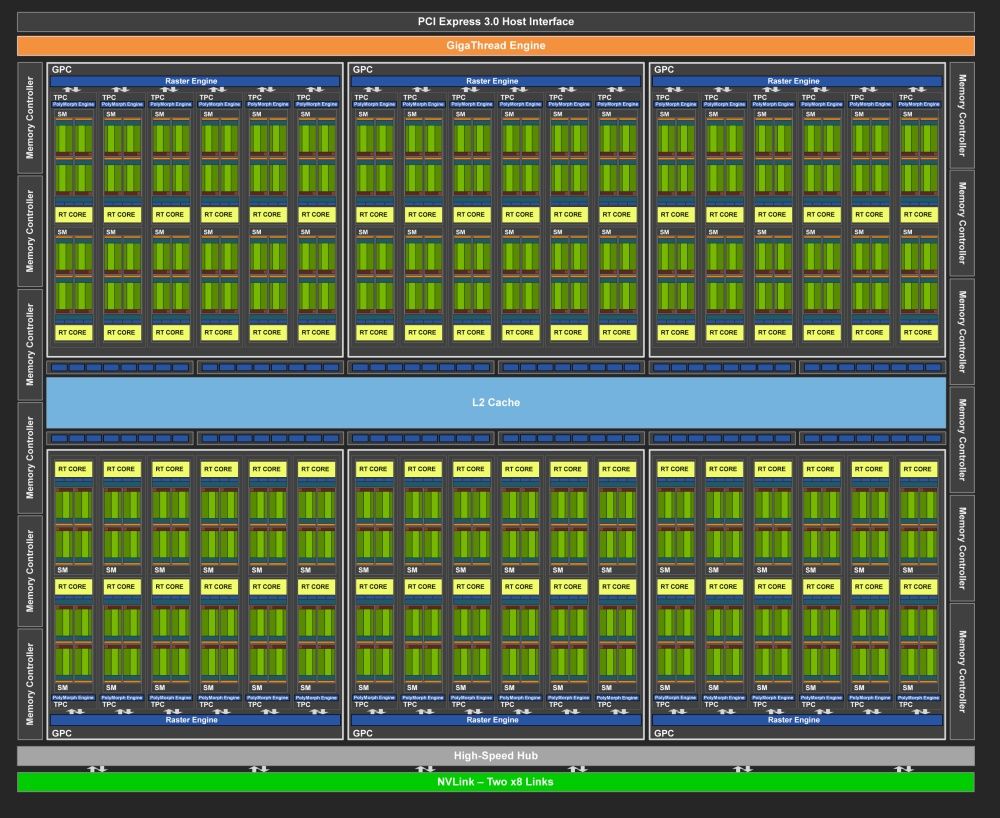Select the GPC label of the top-left cluster
Image resolution: width=1000 pixels, height=818 pixels.
tap(62, 69)
